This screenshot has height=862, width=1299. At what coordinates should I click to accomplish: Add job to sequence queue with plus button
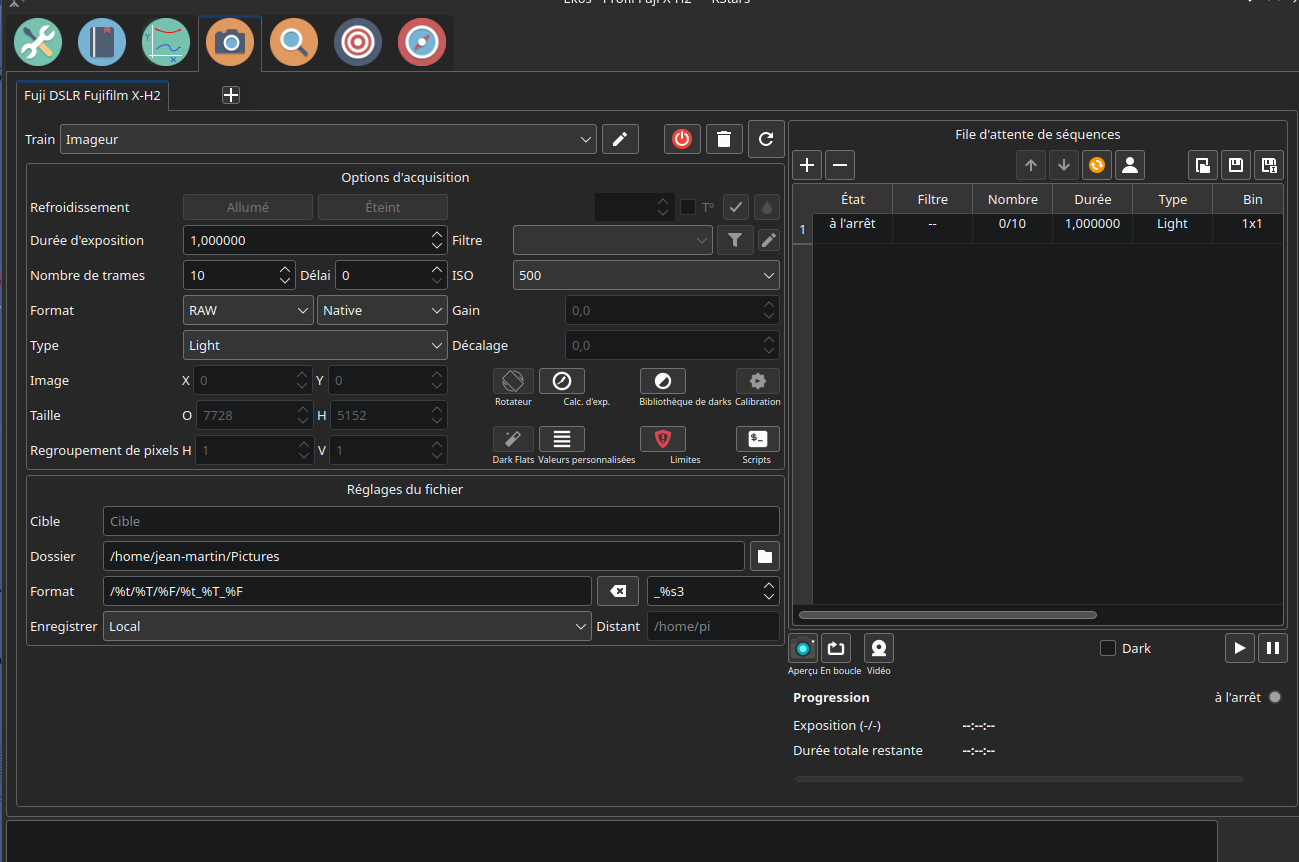[x=808, y=165]
